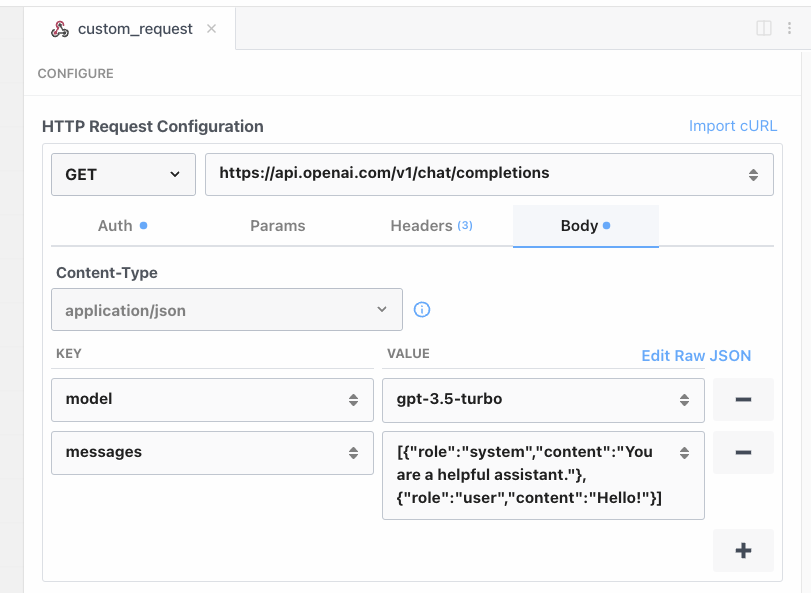Select the Body tab
The height and width of the screenshot is (593, 811).
click(585, 226)
